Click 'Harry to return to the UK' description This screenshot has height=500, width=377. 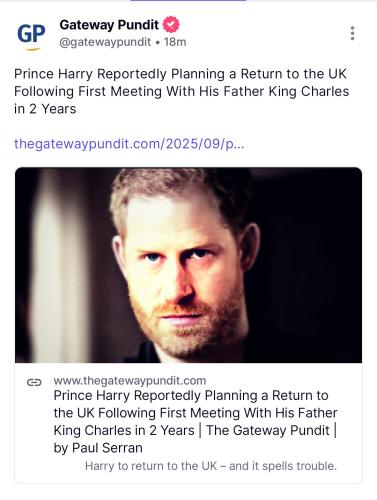tap(151, 466)
